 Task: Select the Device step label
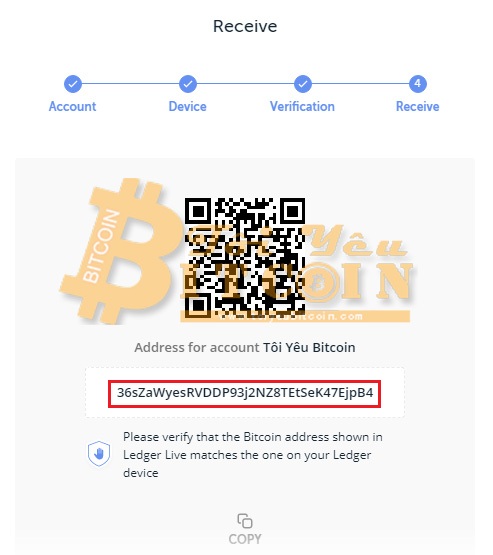pos(188,107)
